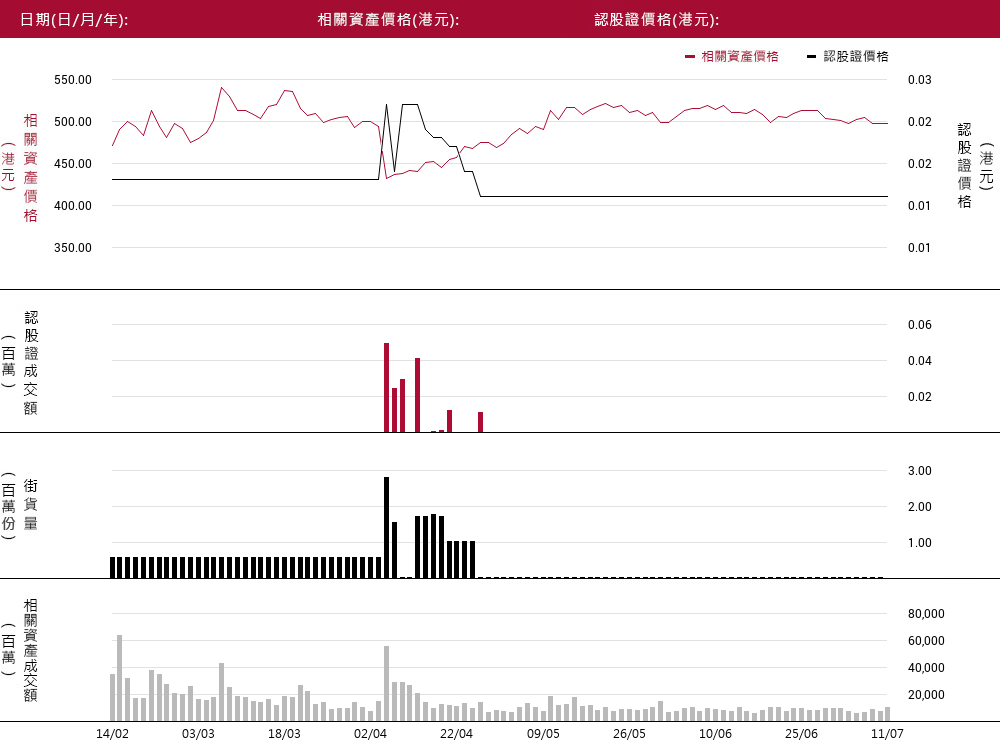Toggle the 相關資產價格 legend entry
1000x751 pixels.
[732, 56]
